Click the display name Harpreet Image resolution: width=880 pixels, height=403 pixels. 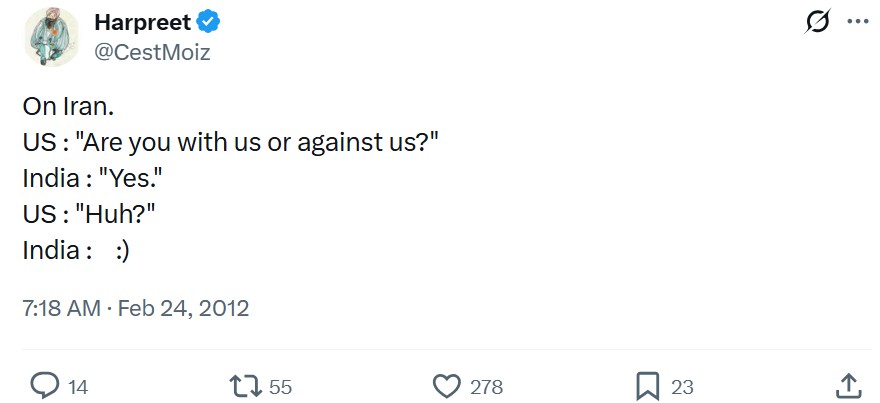pyautogui.click(x=142, y=22)
